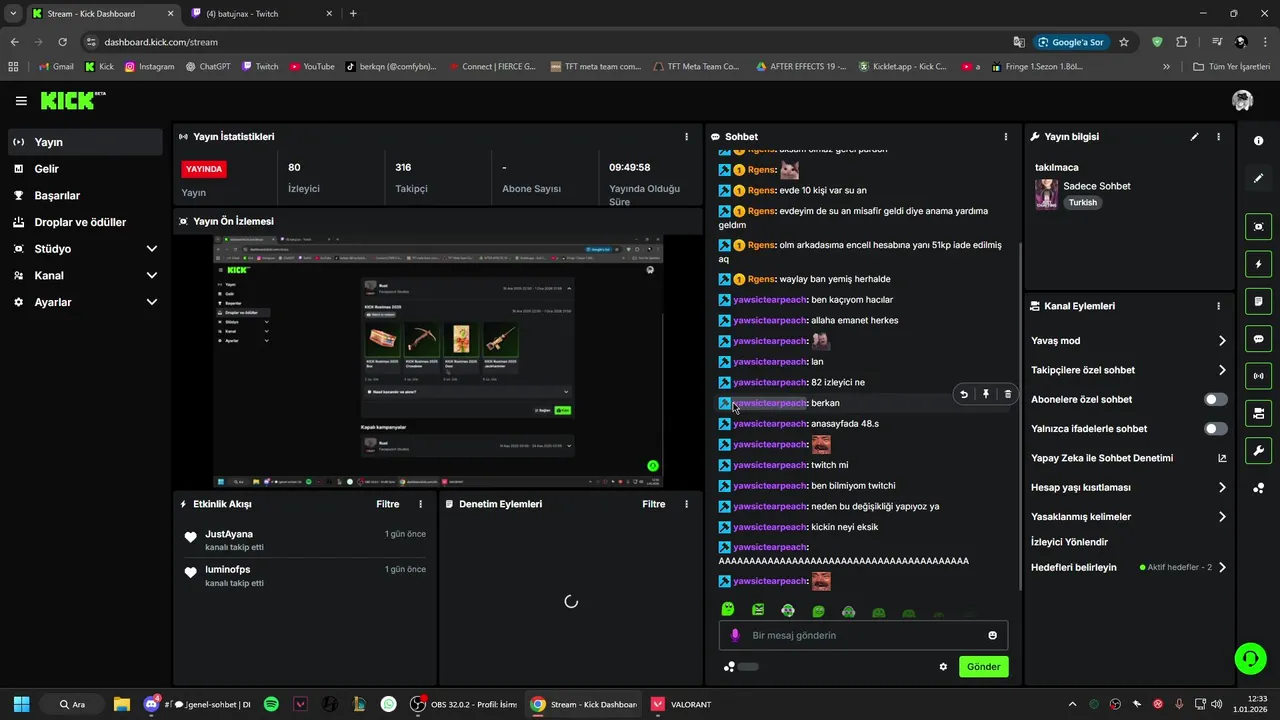Toggle stream preview widget icon in right rail

click(1258, 227)
